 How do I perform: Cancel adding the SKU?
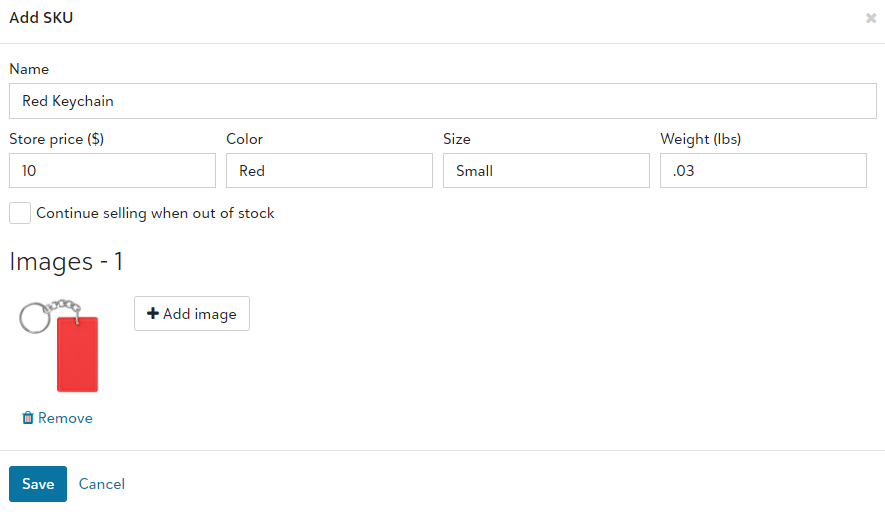tap(102, 484)
